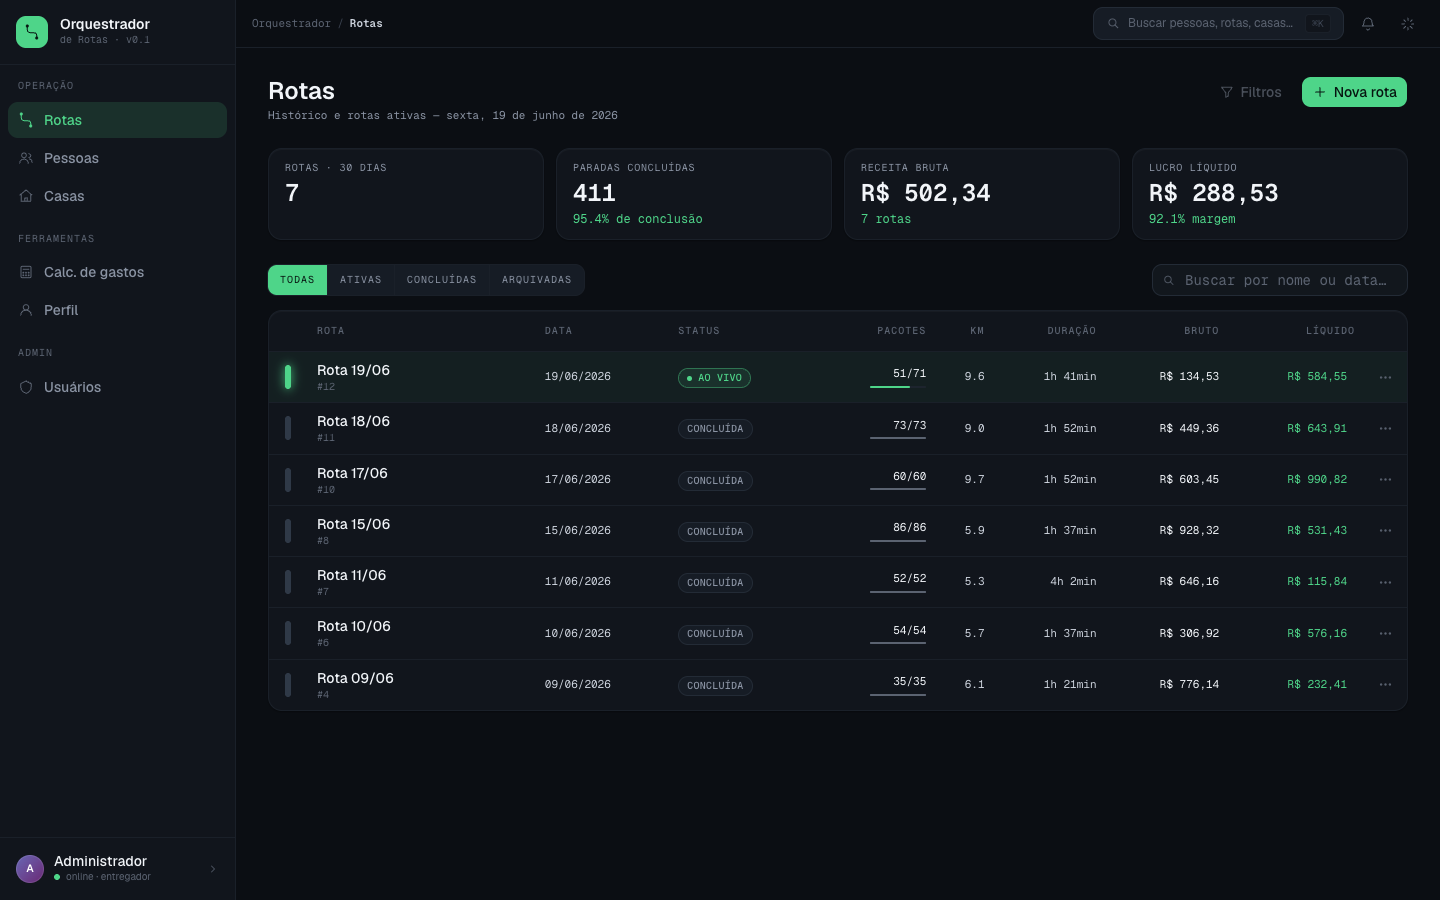
Task: Open more options for Rota 18/06
Action: (1385, 428)
